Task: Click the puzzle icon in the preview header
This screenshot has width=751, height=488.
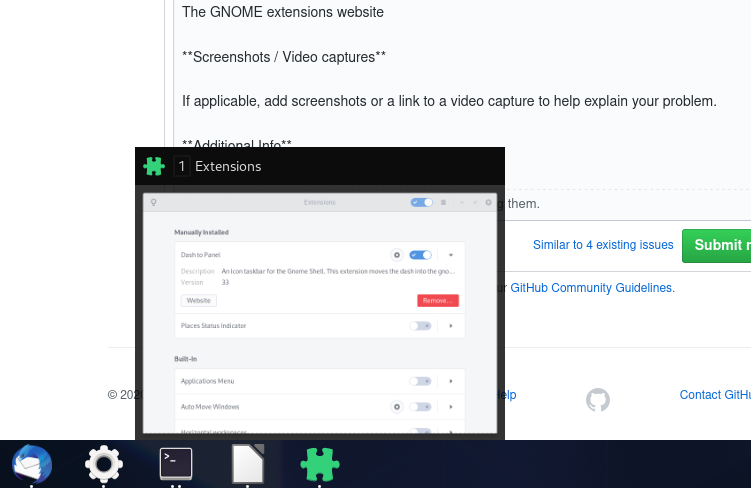Action: [154, 166]
